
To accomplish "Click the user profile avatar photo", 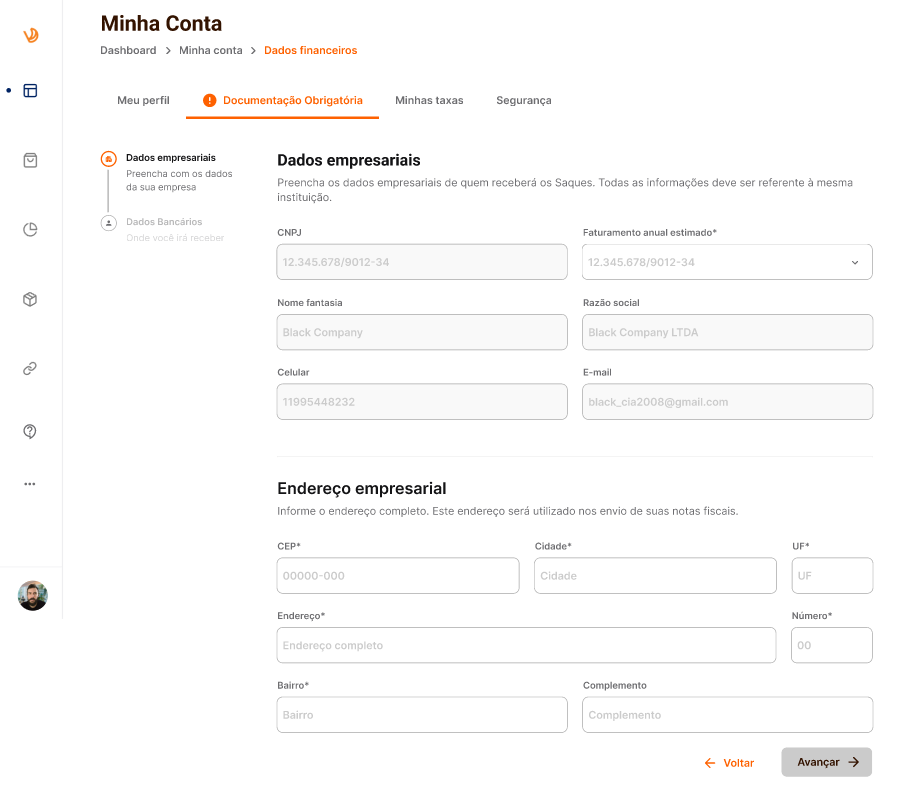I will (32, 595).
